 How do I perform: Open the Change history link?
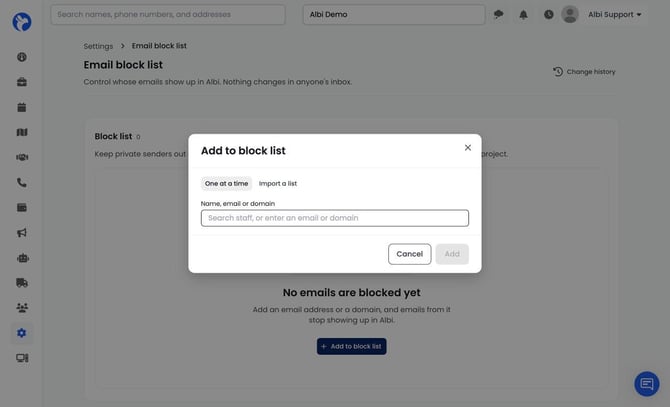[584, 72]
